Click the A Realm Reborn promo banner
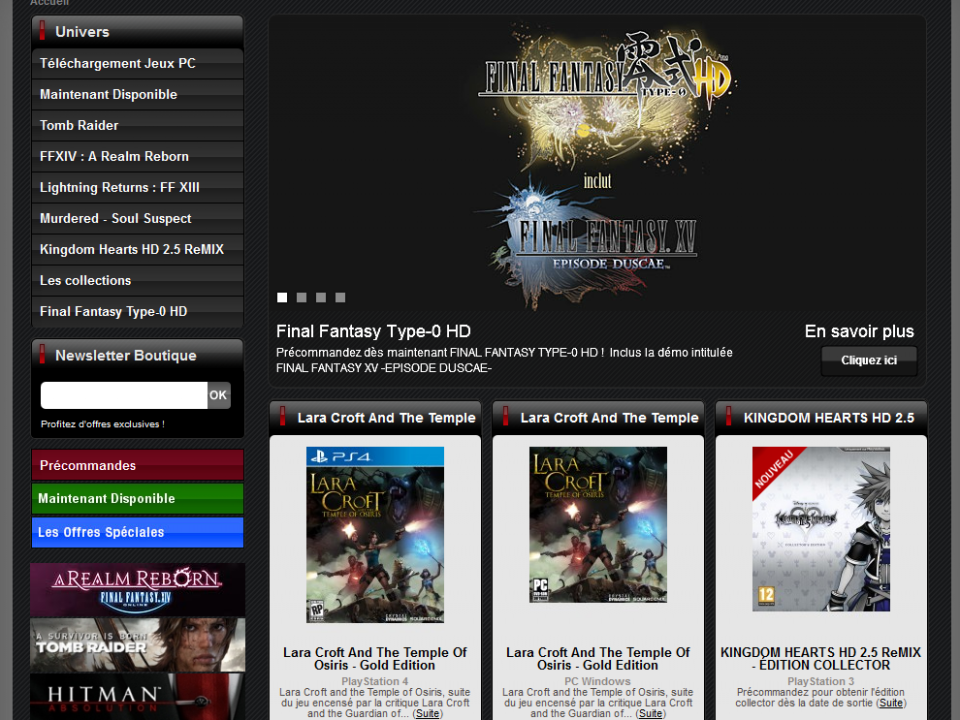 click(x=137, y=590)
